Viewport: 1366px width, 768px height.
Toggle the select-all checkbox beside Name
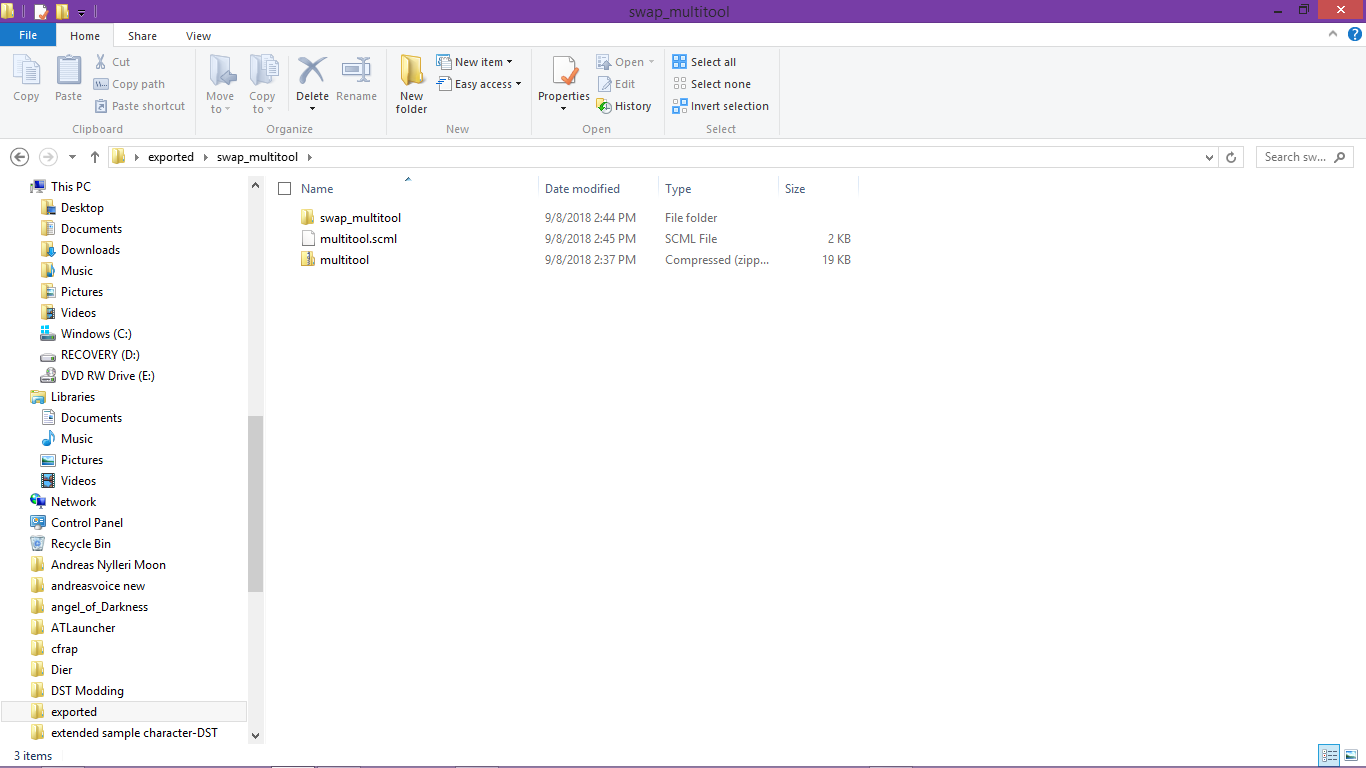click(x=285, y=189)
